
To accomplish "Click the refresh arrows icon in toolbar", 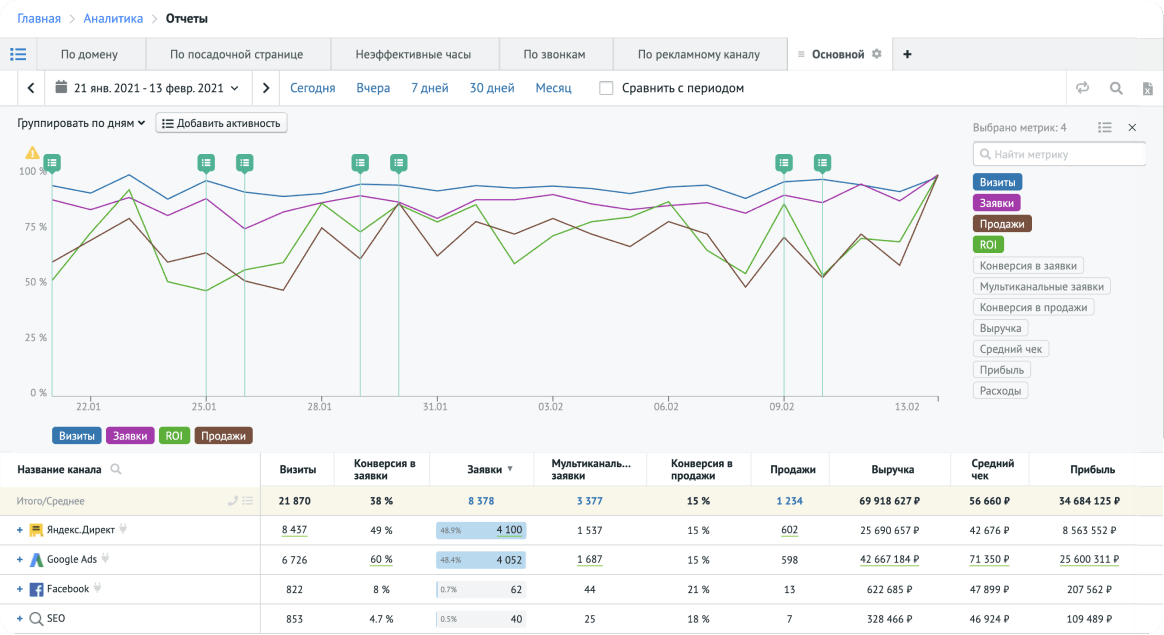I will (x=1082, y=88).
